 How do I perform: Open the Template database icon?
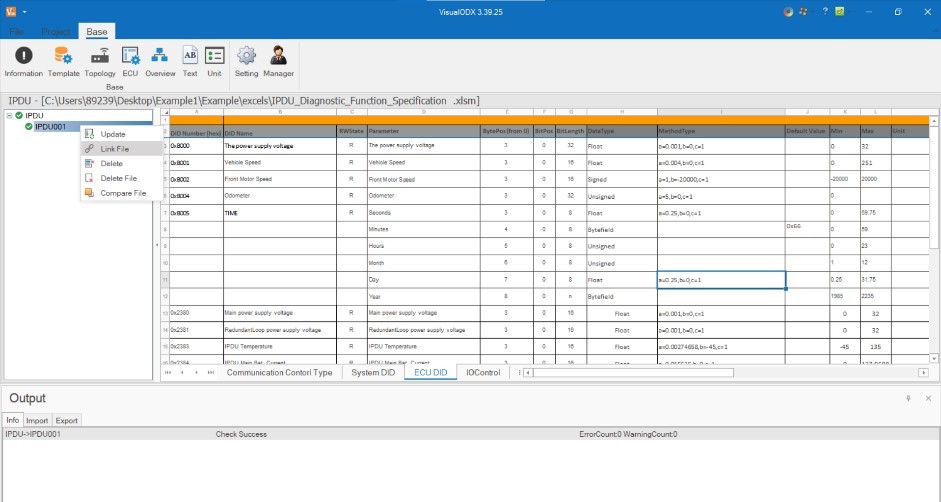[64, 62]
